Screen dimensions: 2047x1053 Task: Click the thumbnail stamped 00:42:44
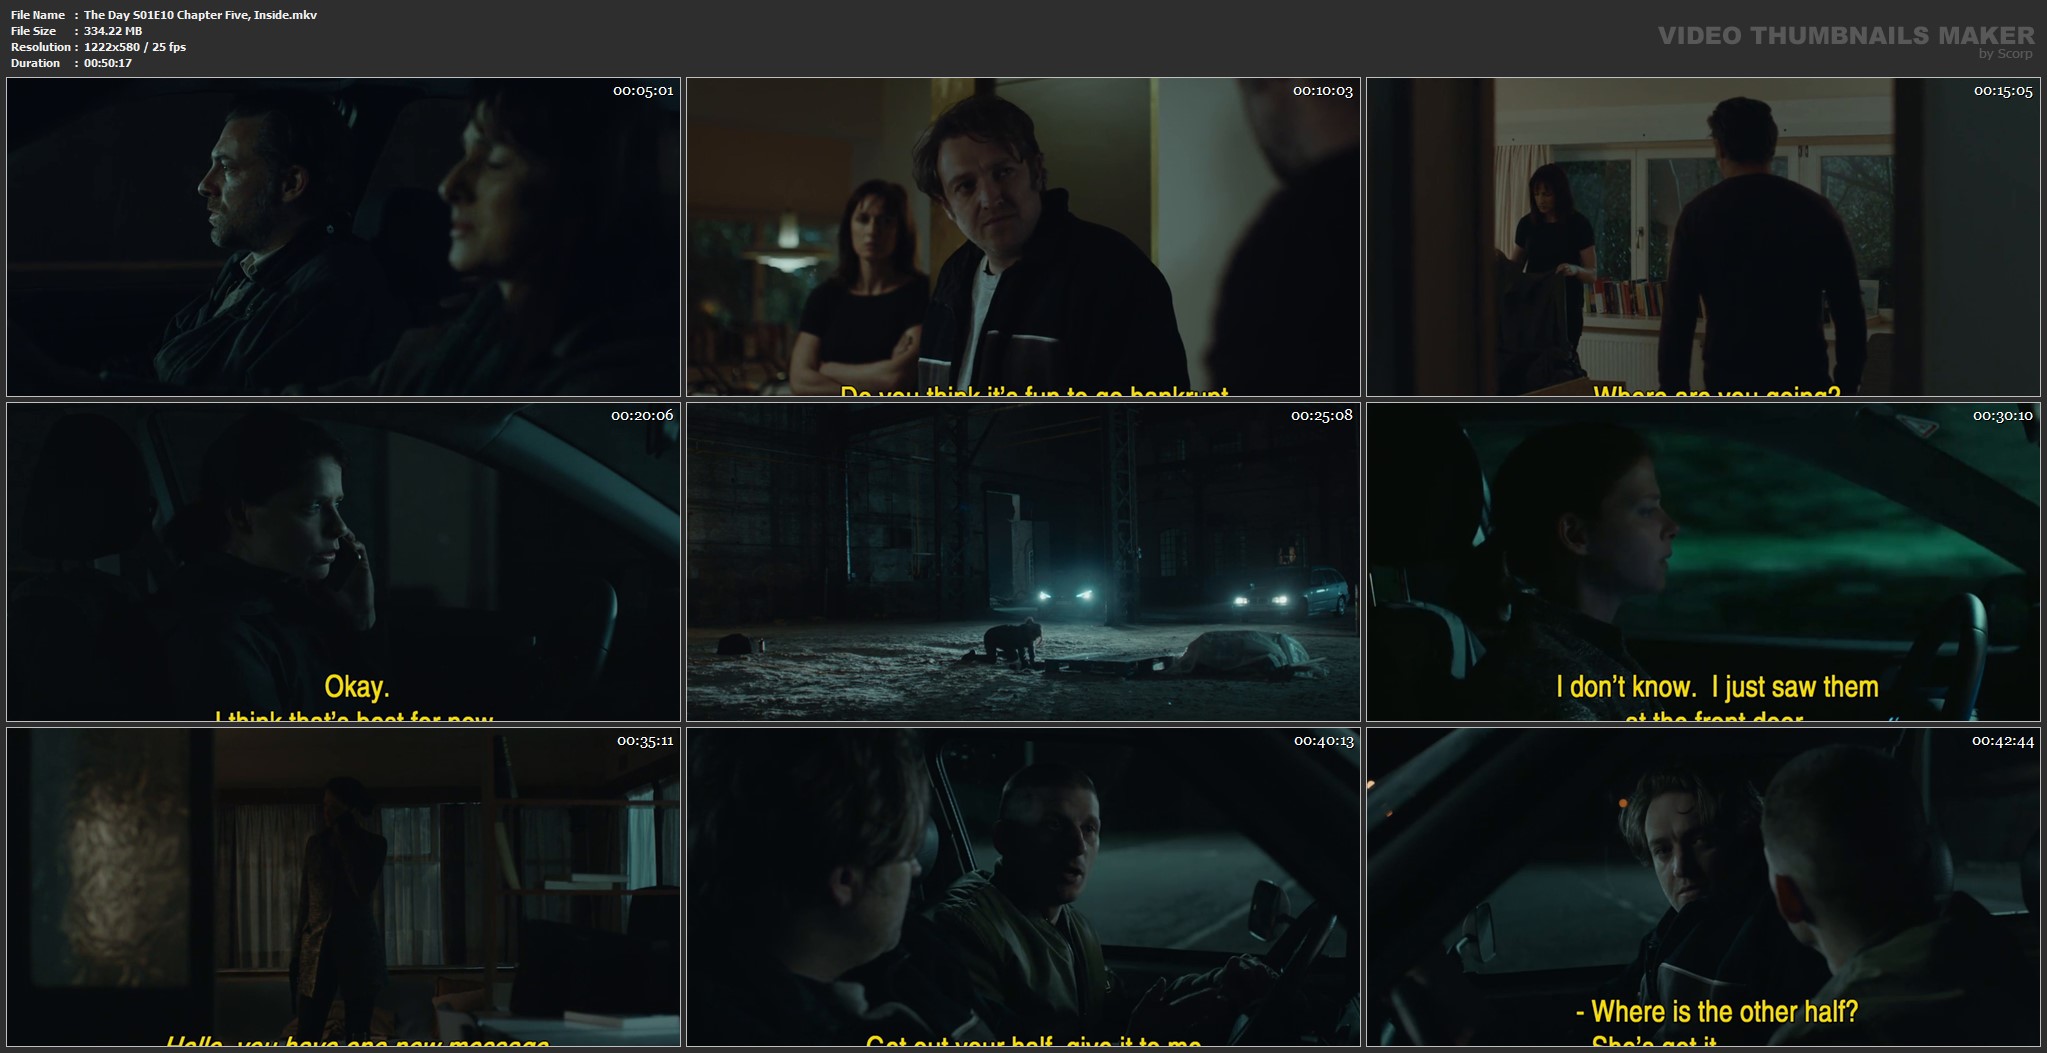(1703, 887)
